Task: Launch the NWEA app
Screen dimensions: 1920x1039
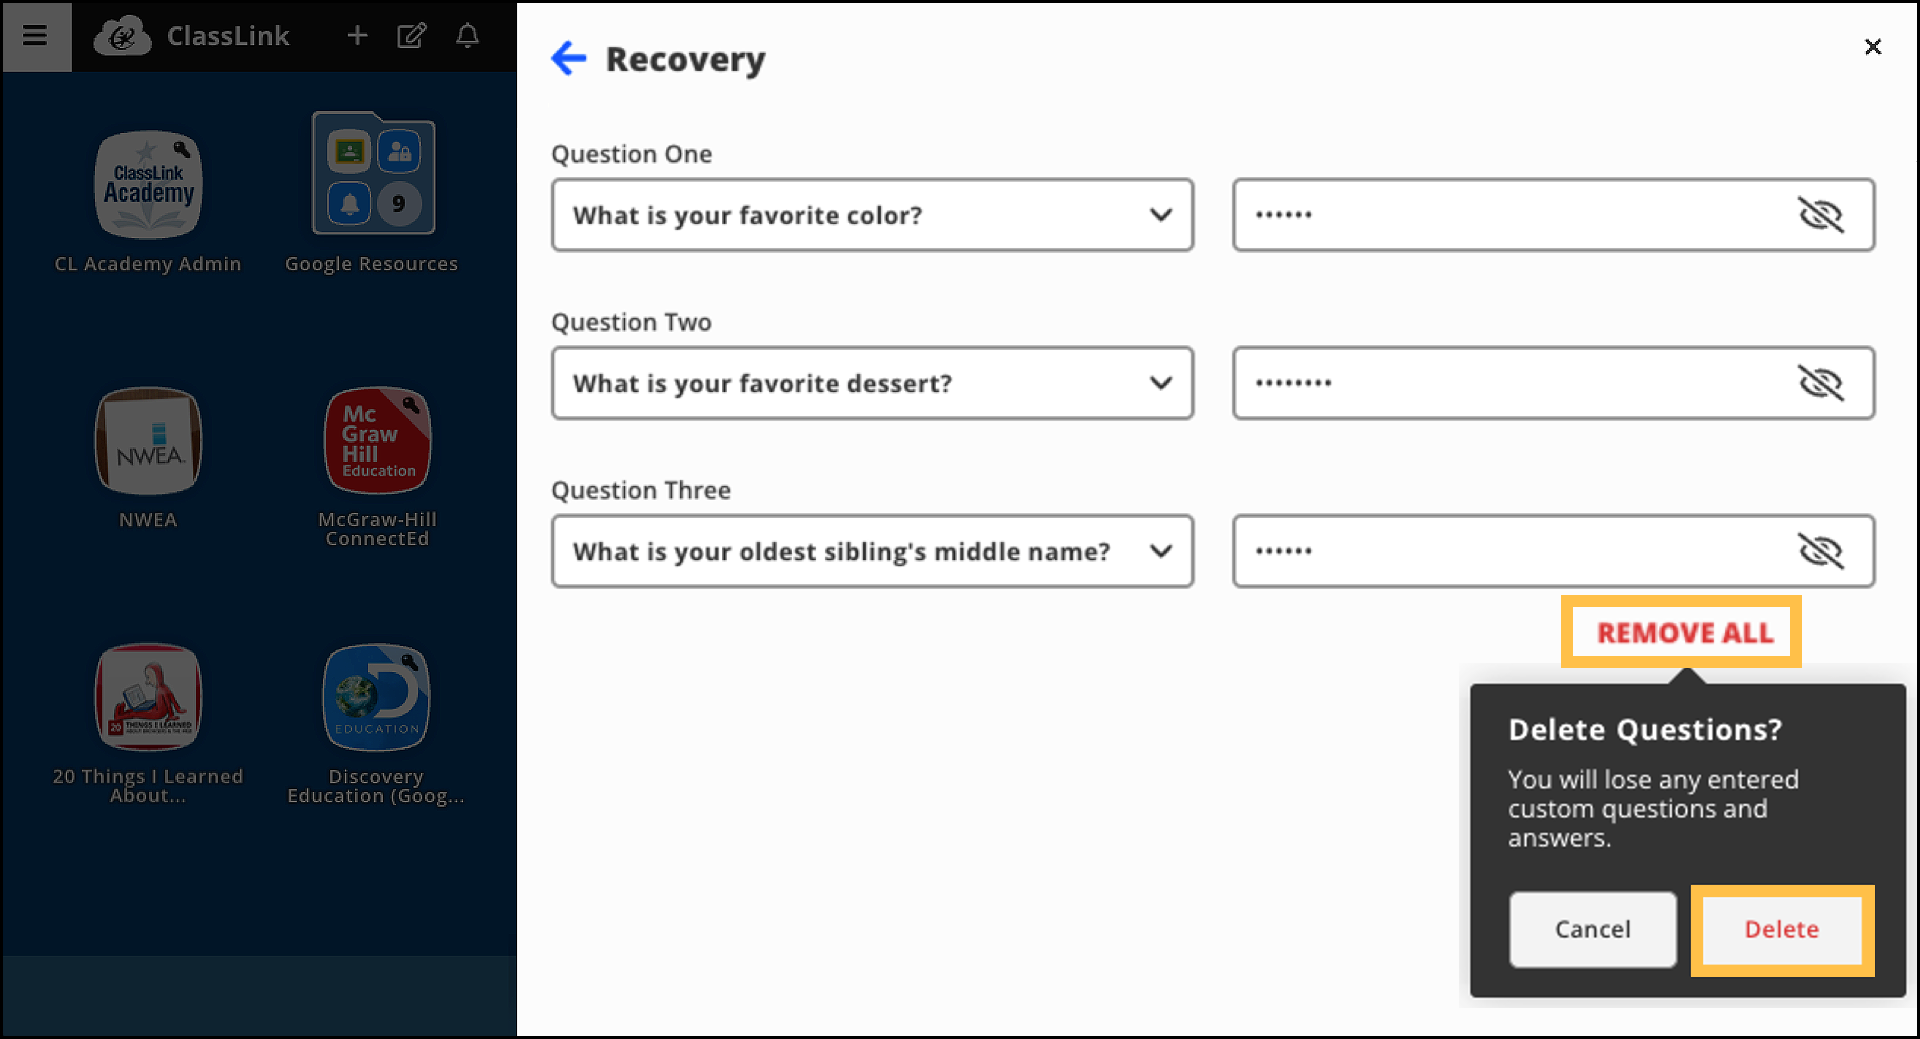Action: coord(148,441)
